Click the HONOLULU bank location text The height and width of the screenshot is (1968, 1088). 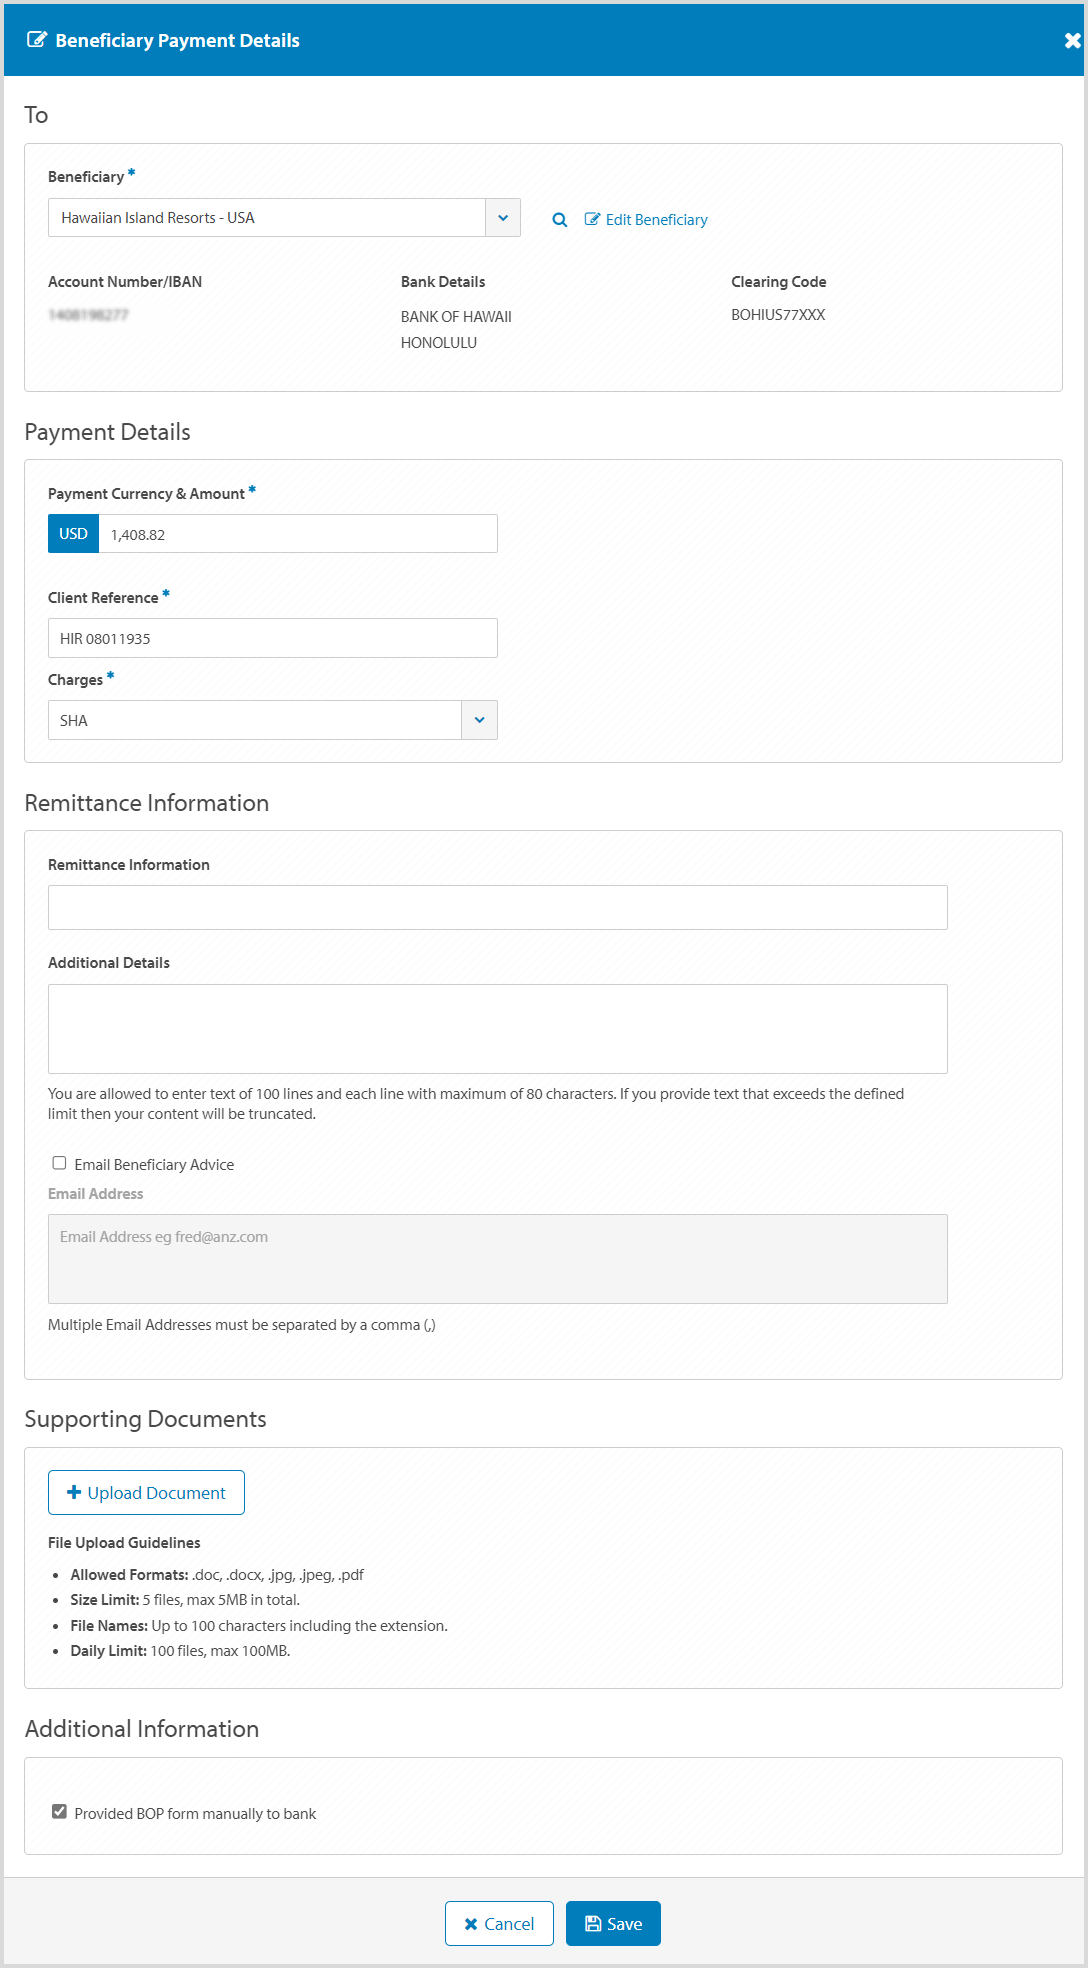[439, 343]
